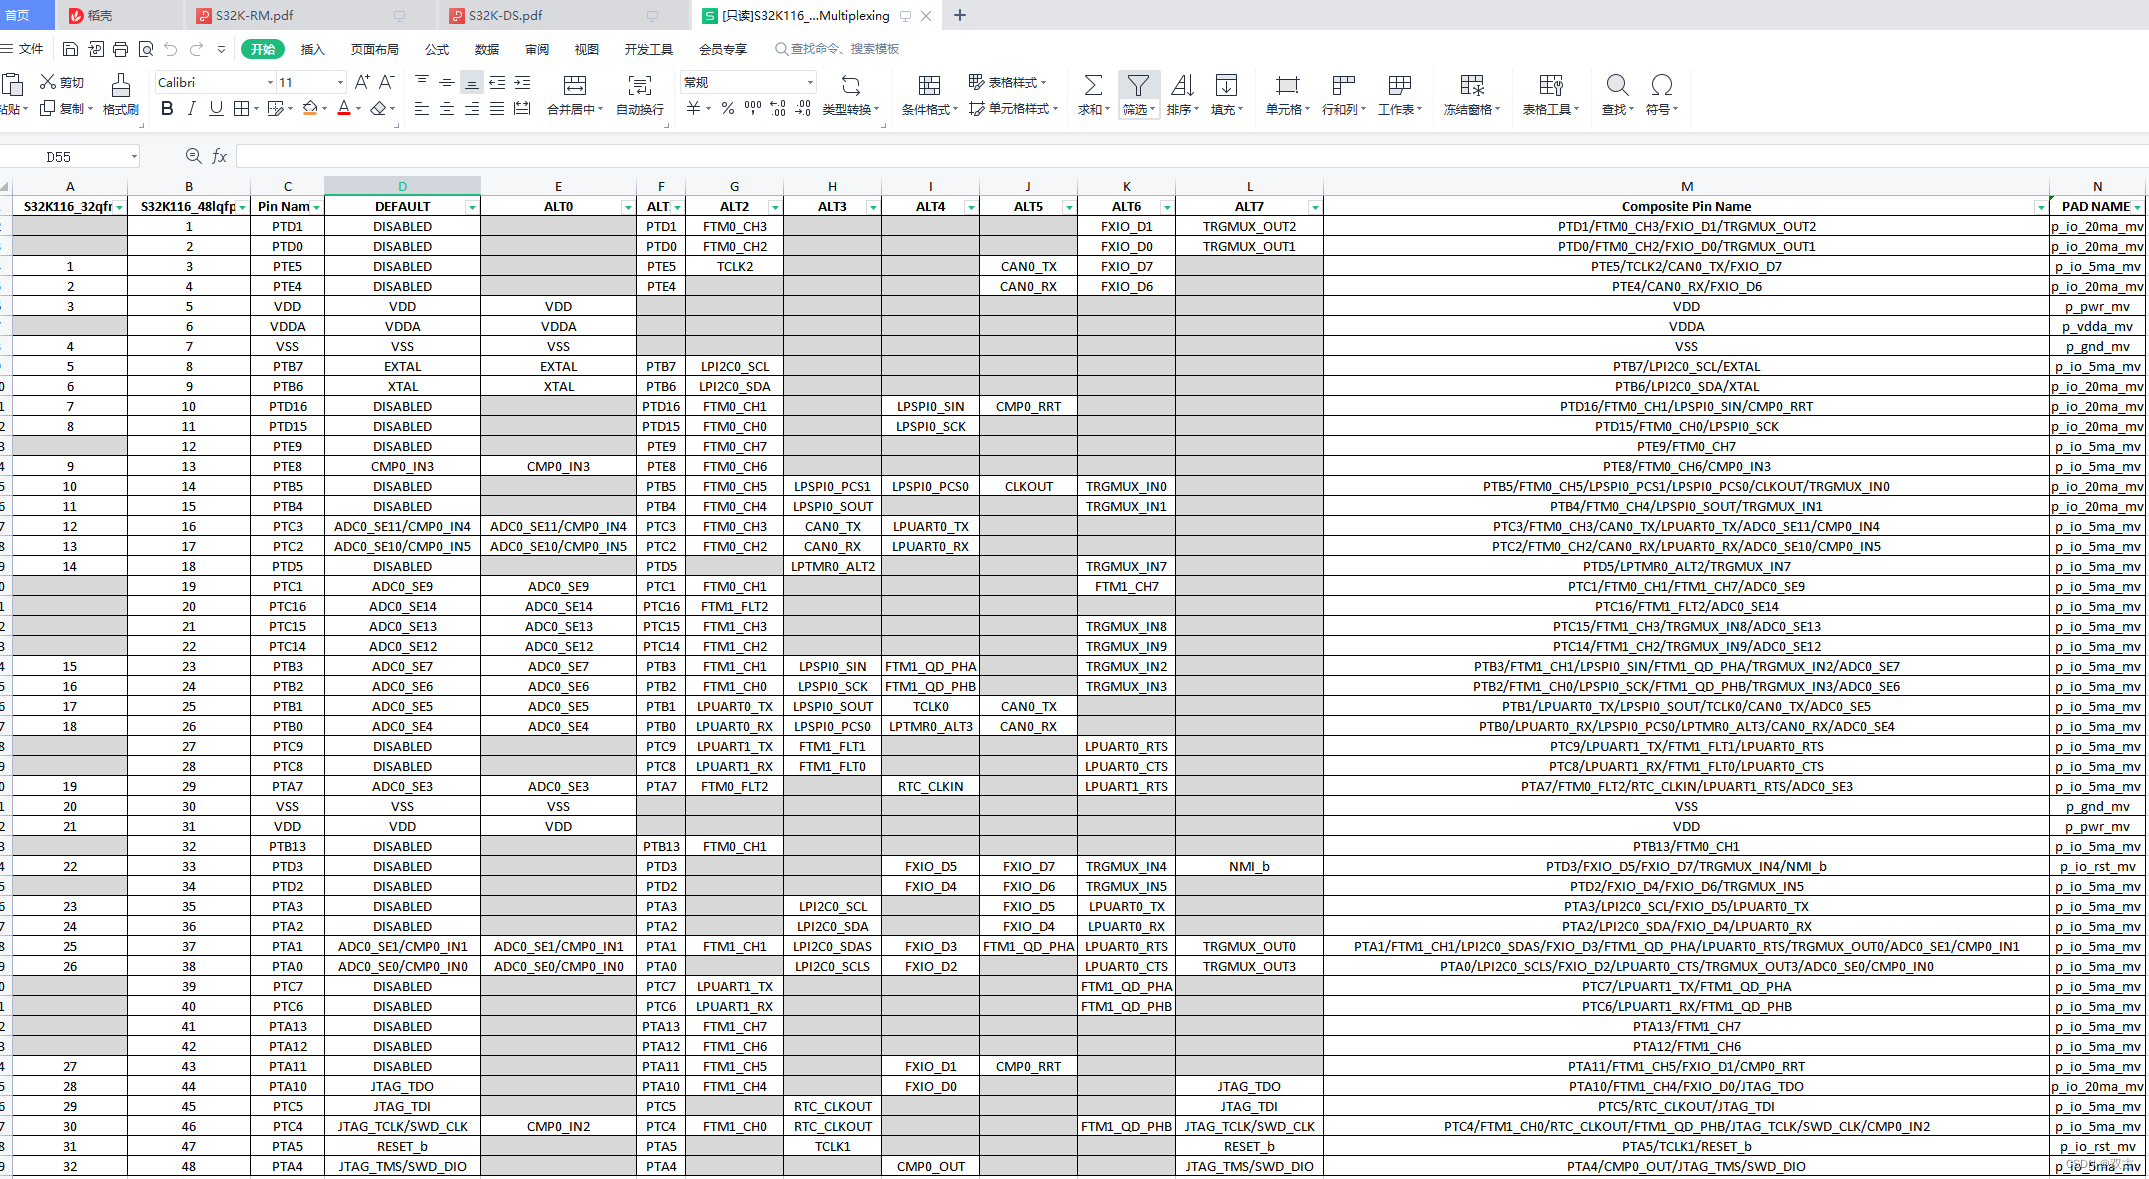Click the AutoSum (求和) sigma icon
Screen dimensions: 2149x1179
pyautogui.click(x=1093, y=86)
